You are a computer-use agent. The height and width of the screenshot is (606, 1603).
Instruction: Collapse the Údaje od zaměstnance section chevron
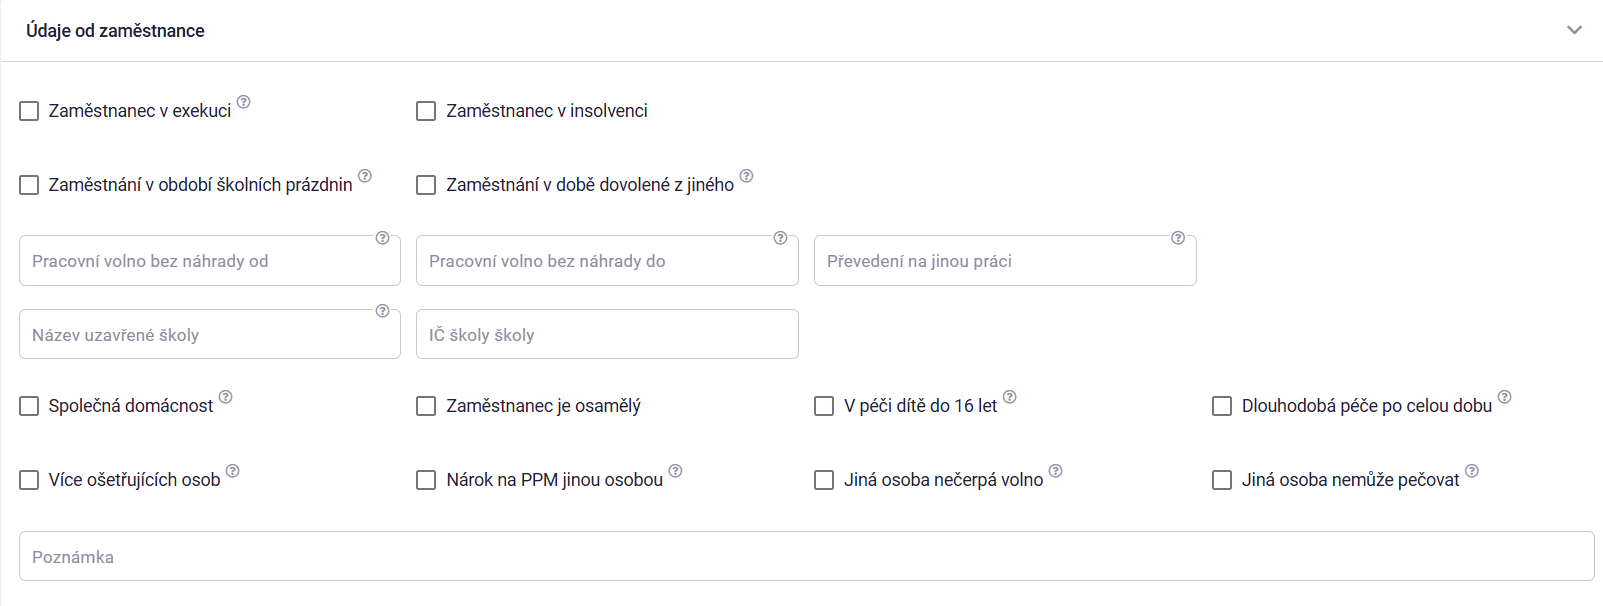1575,30
